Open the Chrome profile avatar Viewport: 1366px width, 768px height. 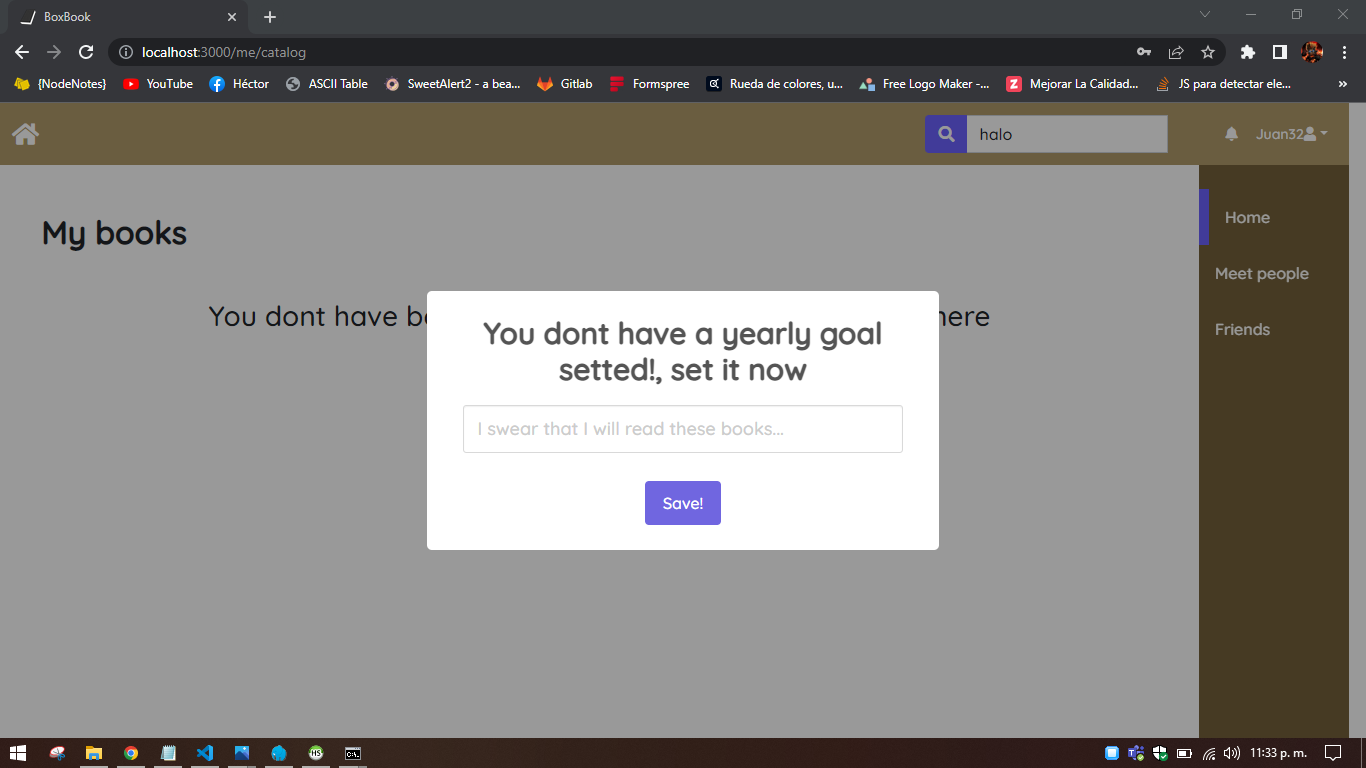[x=1312, y=52]
